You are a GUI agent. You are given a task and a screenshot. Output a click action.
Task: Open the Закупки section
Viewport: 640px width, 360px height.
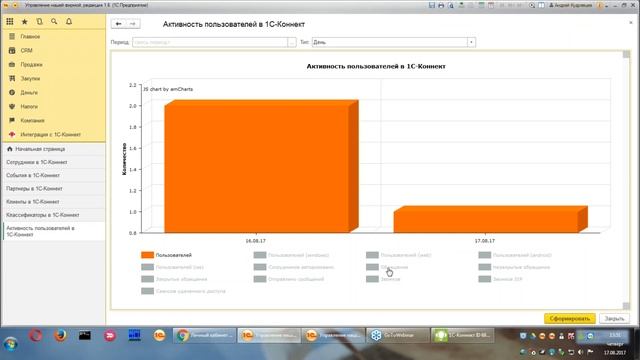(x=53, y=78)
